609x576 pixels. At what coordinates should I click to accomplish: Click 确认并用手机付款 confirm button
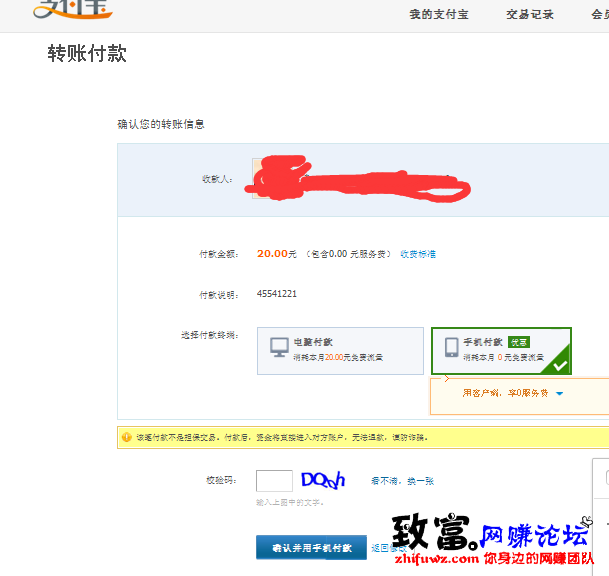click(x=312, y=548)
